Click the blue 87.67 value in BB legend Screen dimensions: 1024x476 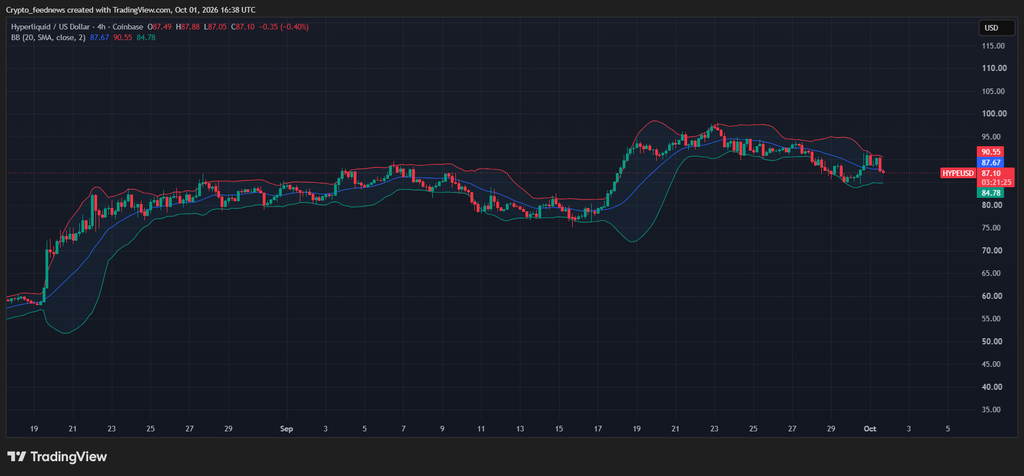pos(99,38)
